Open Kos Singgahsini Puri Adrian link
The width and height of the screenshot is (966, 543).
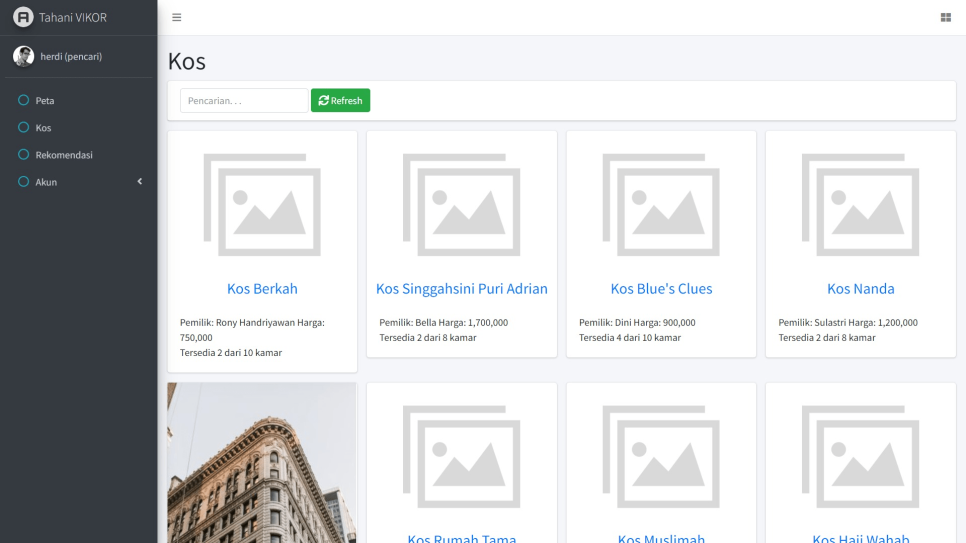coord(461,289)
